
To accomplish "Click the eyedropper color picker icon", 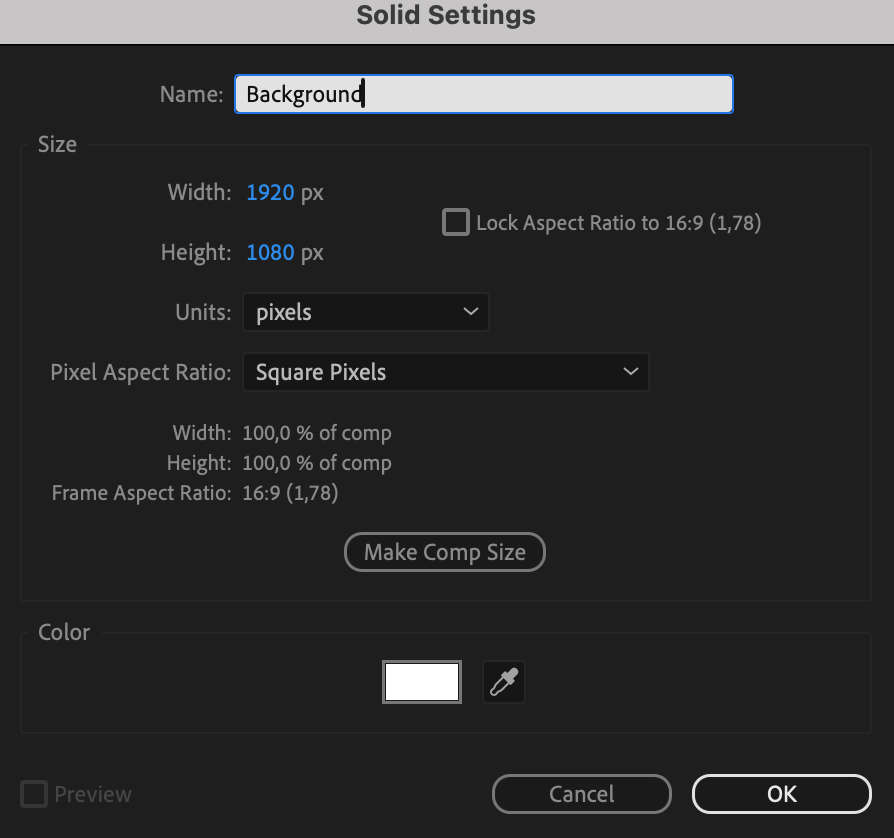I will [503, 683].
